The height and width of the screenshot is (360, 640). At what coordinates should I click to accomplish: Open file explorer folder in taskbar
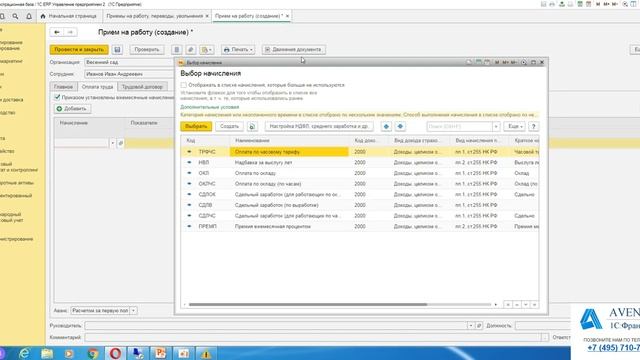pyautogui.click(x=47, y=353)
